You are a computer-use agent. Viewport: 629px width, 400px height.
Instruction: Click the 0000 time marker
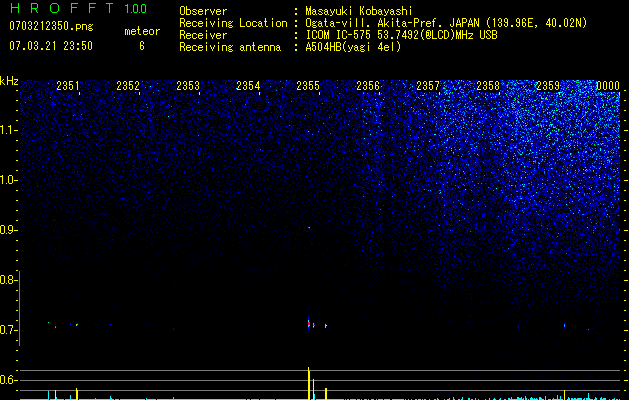click(608, 86)
